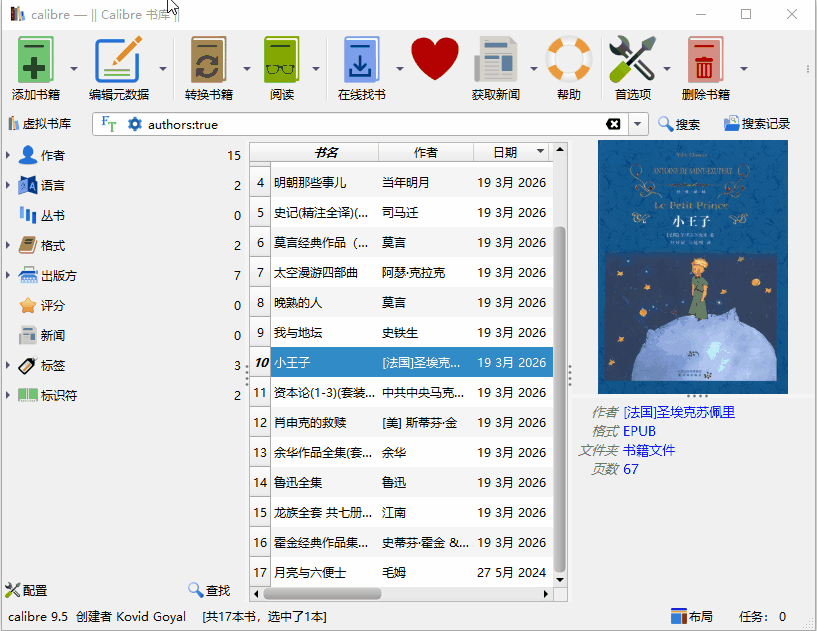Screen dimensions: 817x631
Task: Click the Tags (标签) category icon
Action: pos(28,365)
